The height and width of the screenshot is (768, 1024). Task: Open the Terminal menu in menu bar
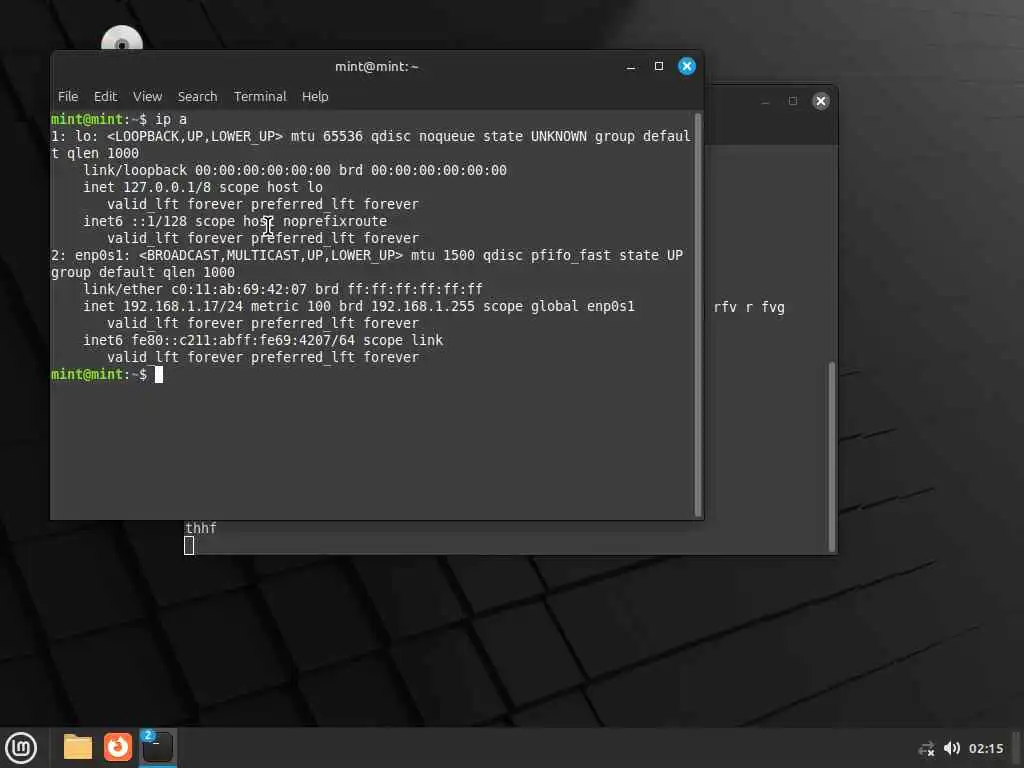pos(260,97)
